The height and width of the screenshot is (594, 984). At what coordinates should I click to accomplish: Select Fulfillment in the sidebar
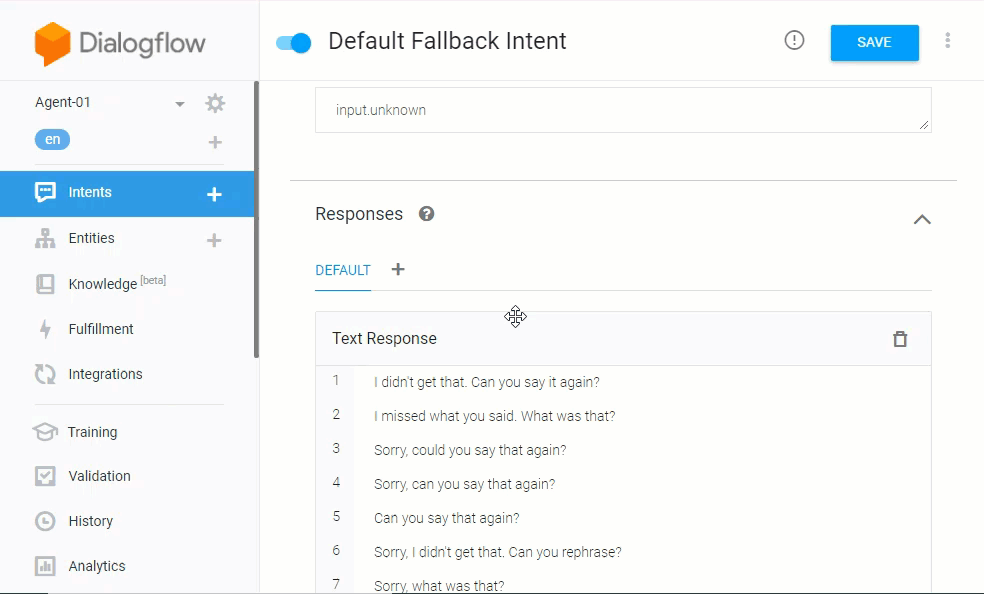click(45, 328)
